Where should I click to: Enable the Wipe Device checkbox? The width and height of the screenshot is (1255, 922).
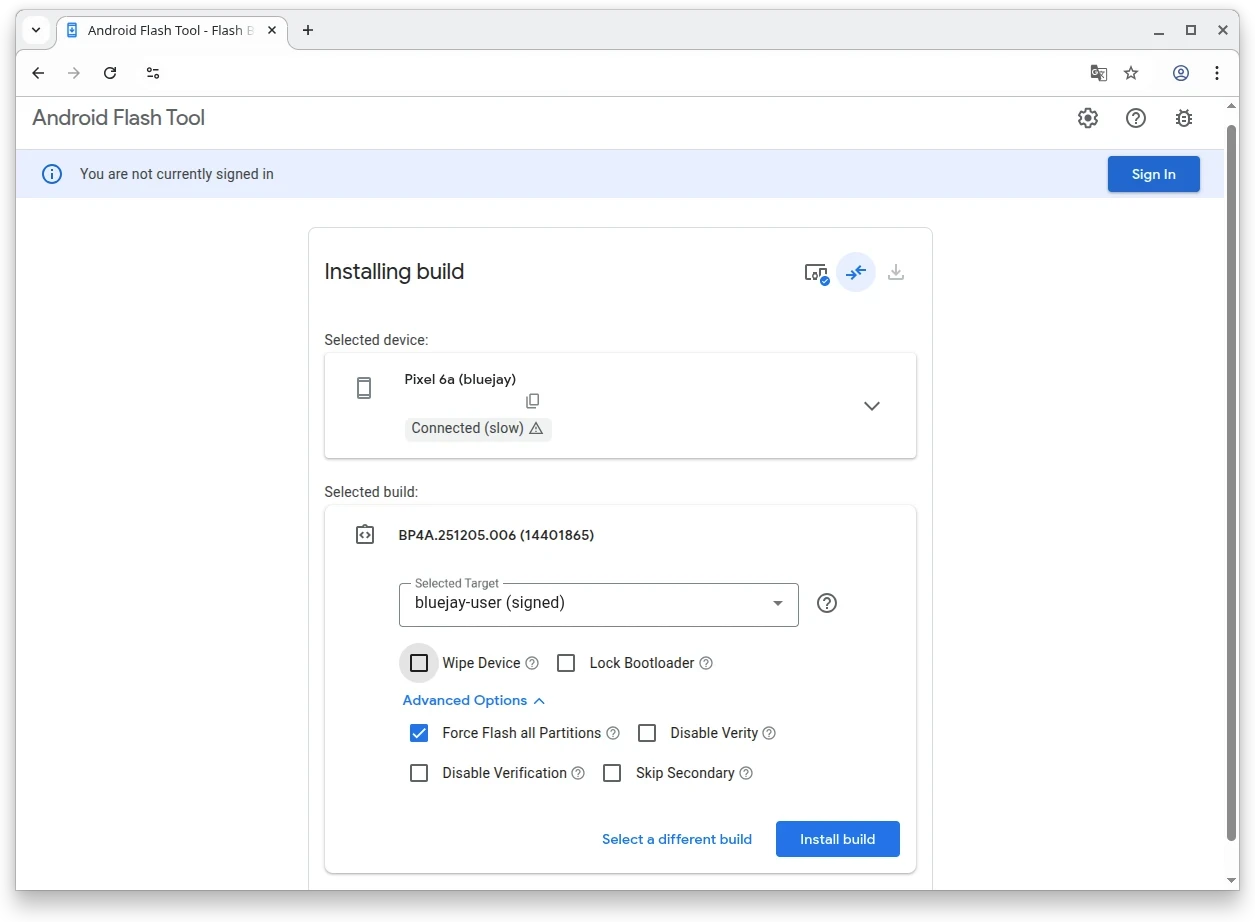(x=419, y=663)
